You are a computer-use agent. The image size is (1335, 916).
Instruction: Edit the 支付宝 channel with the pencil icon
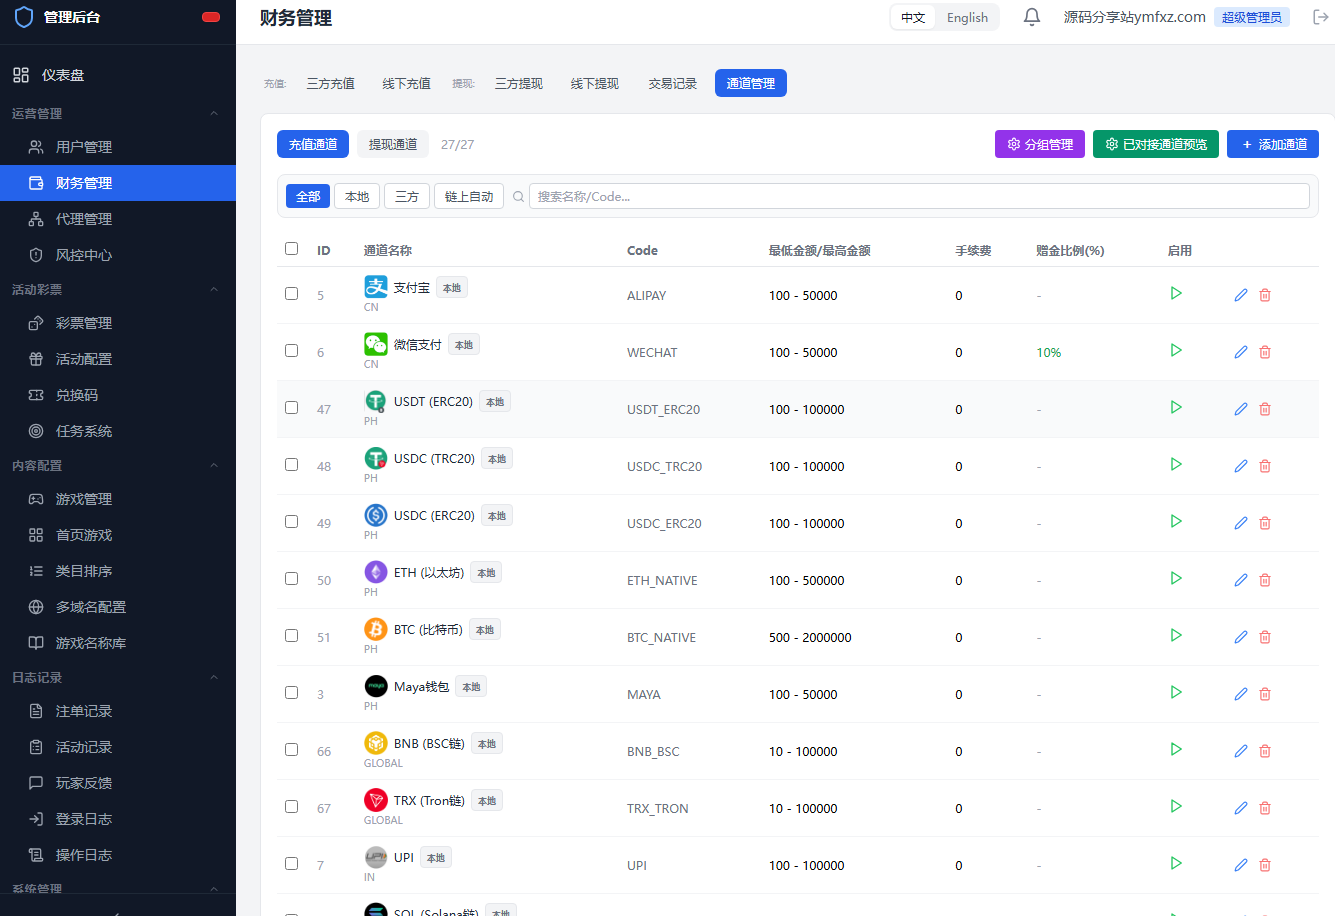tap(1241, 295)
